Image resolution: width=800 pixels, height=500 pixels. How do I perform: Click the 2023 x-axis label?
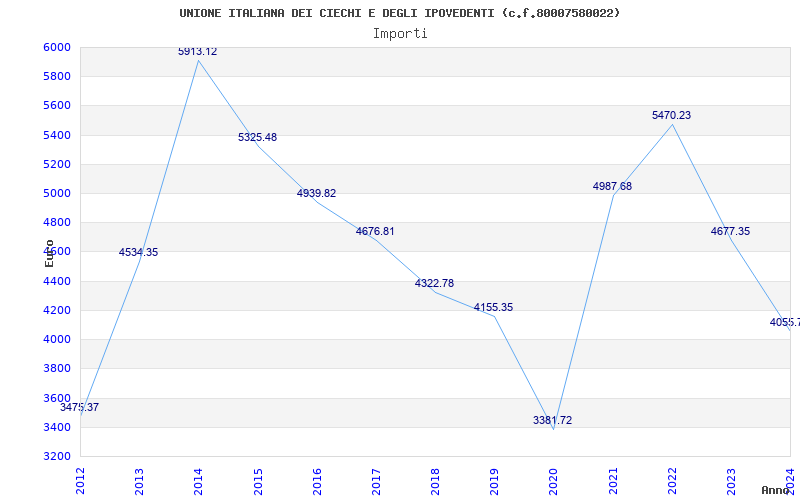coord(731,481)
